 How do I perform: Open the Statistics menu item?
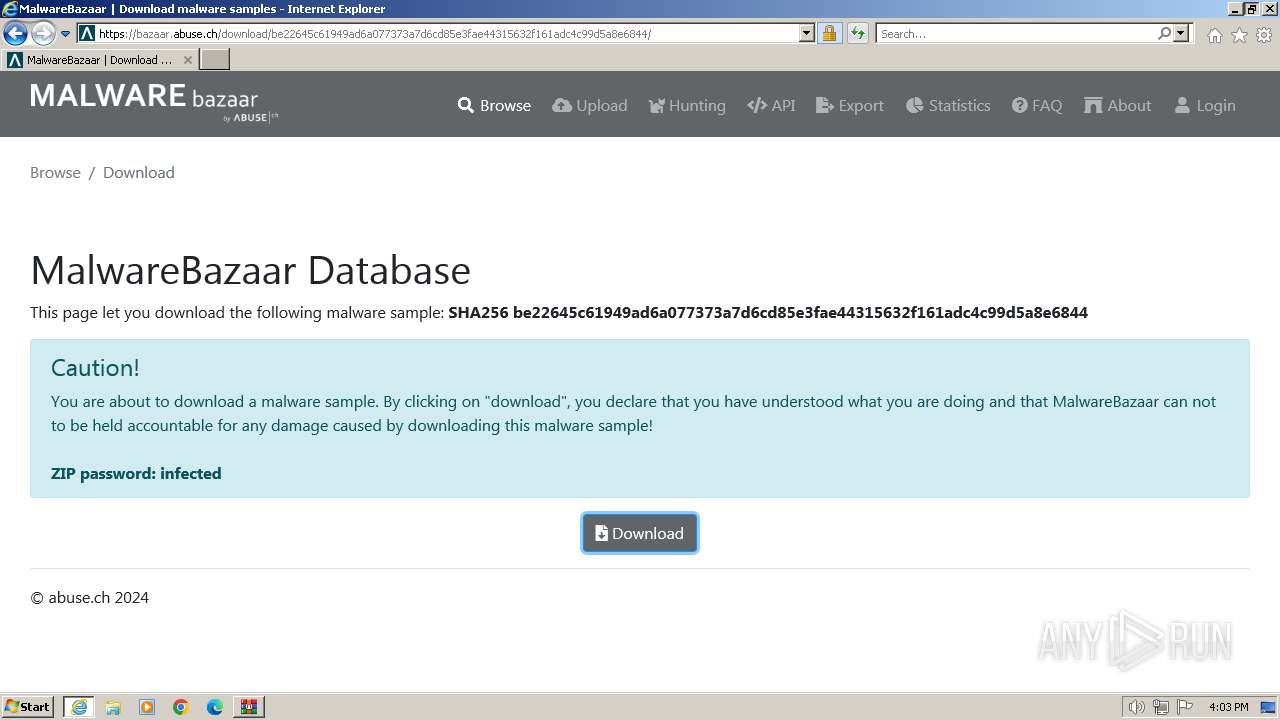tap(948, 105)
